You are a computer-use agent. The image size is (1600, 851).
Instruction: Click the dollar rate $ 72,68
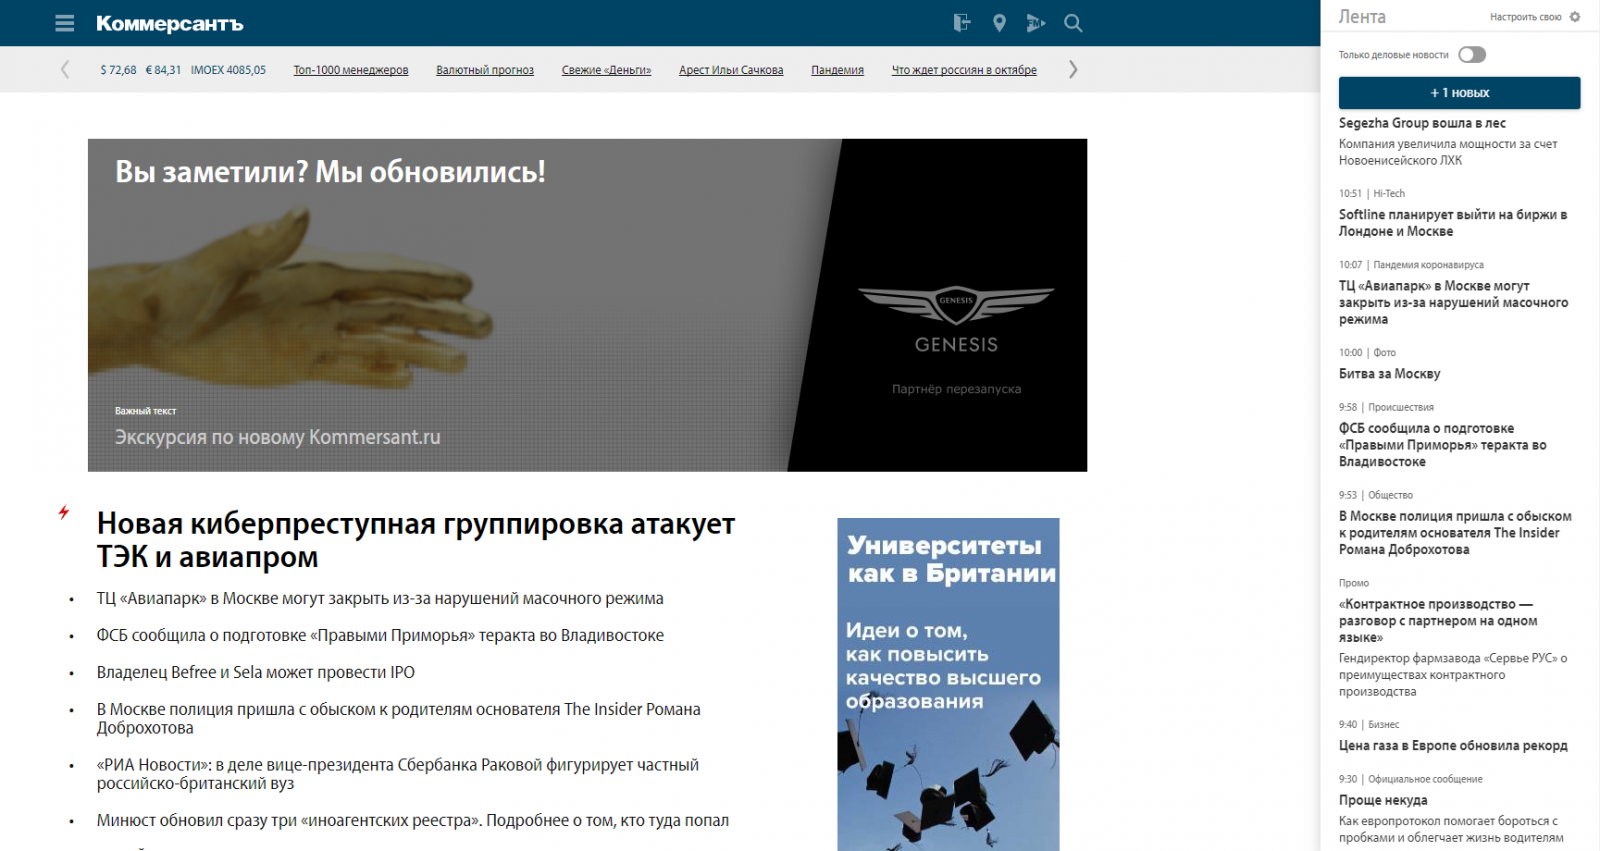click(x=118, y=70)
